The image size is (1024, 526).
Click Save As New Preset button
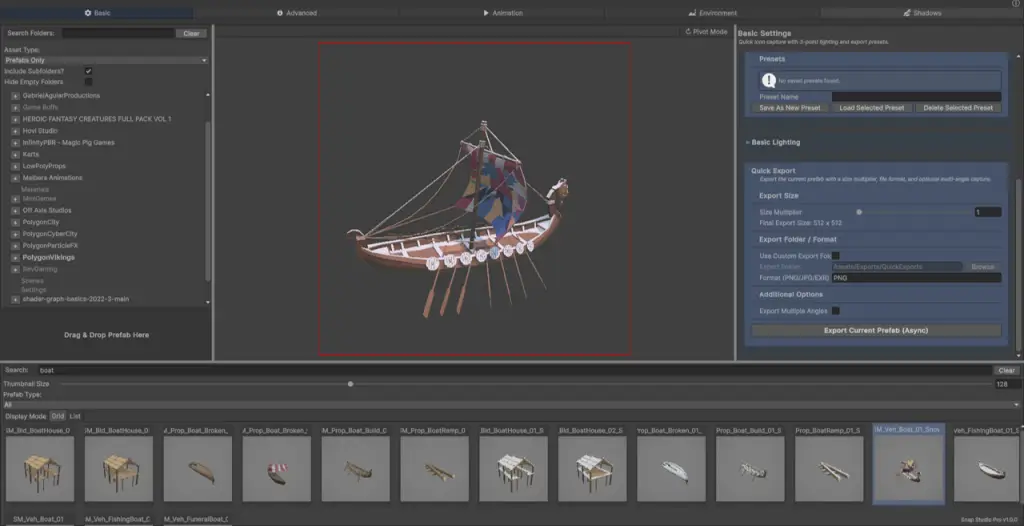point(790,108)
